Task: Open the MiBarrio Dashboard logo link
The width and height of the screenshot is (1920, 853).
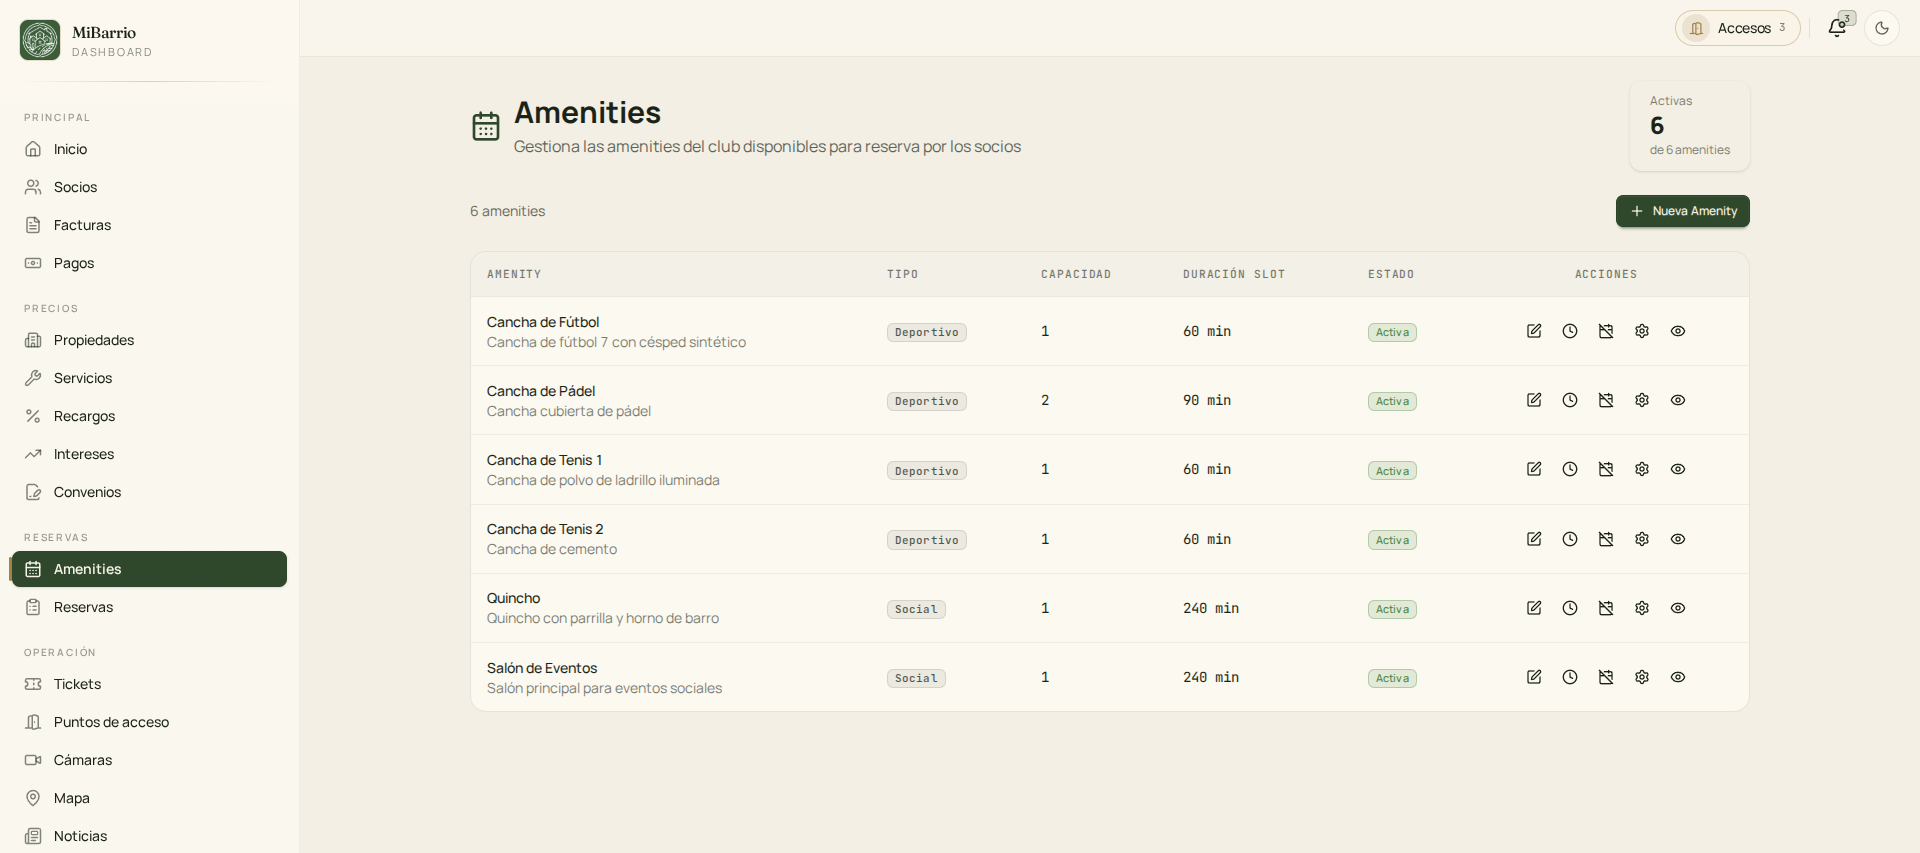Action: pos(86,40)
